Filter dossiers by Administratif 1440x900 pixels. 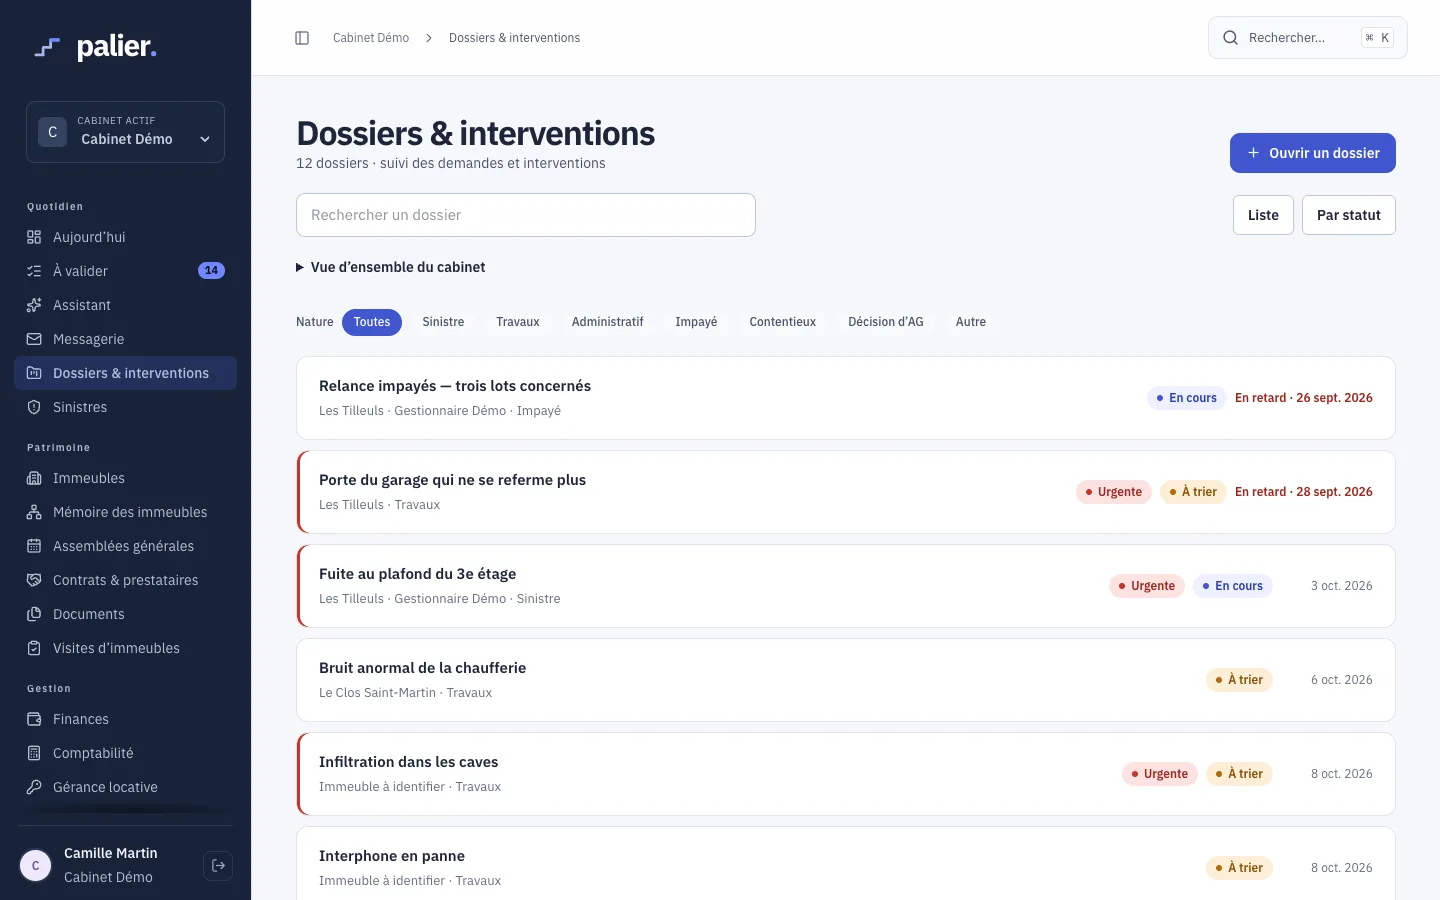tap(608, 322)
